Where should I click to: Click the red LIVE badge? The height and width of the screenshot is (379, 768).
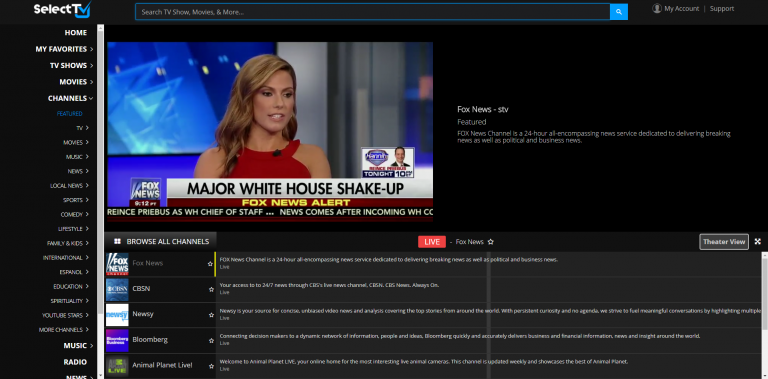pos(432,242)
